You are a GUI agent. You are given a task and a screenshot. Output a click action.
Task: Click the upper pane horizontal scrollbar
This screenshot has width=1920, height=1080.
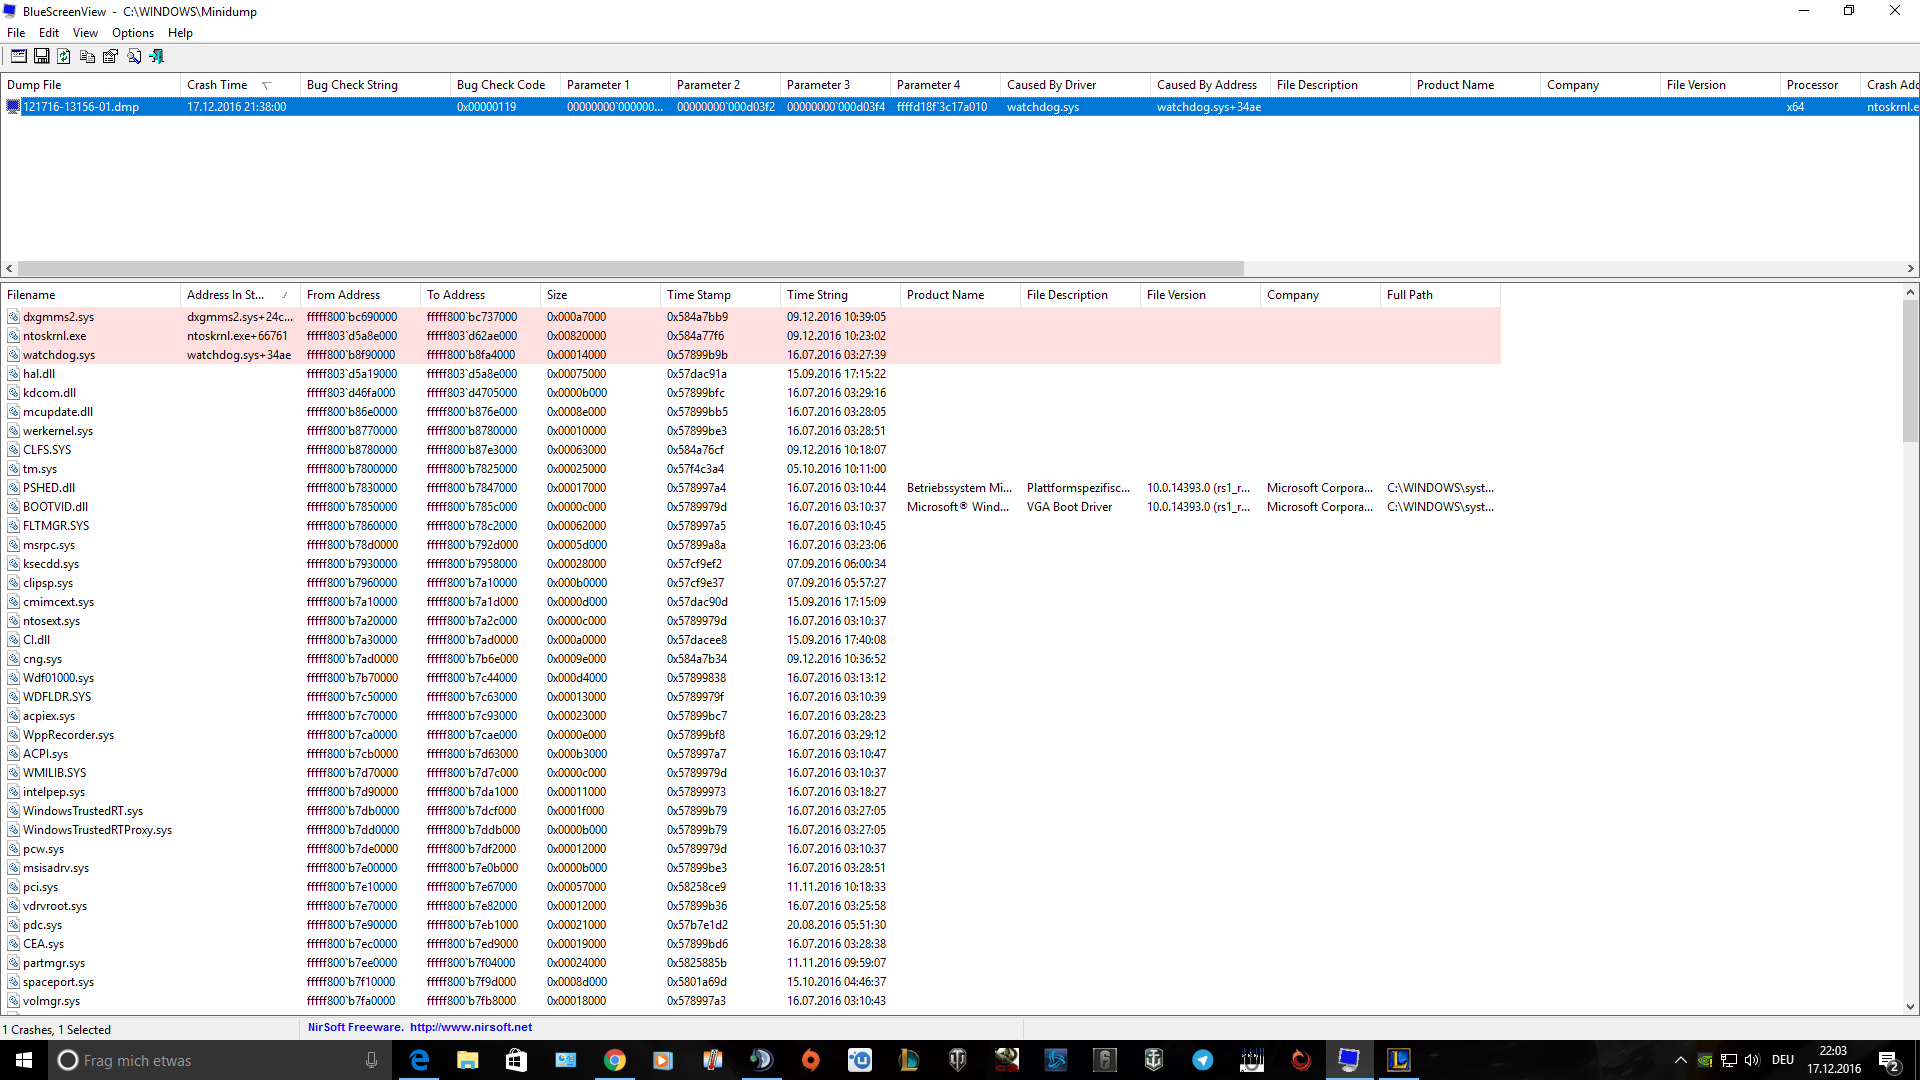tap(630, 269)
